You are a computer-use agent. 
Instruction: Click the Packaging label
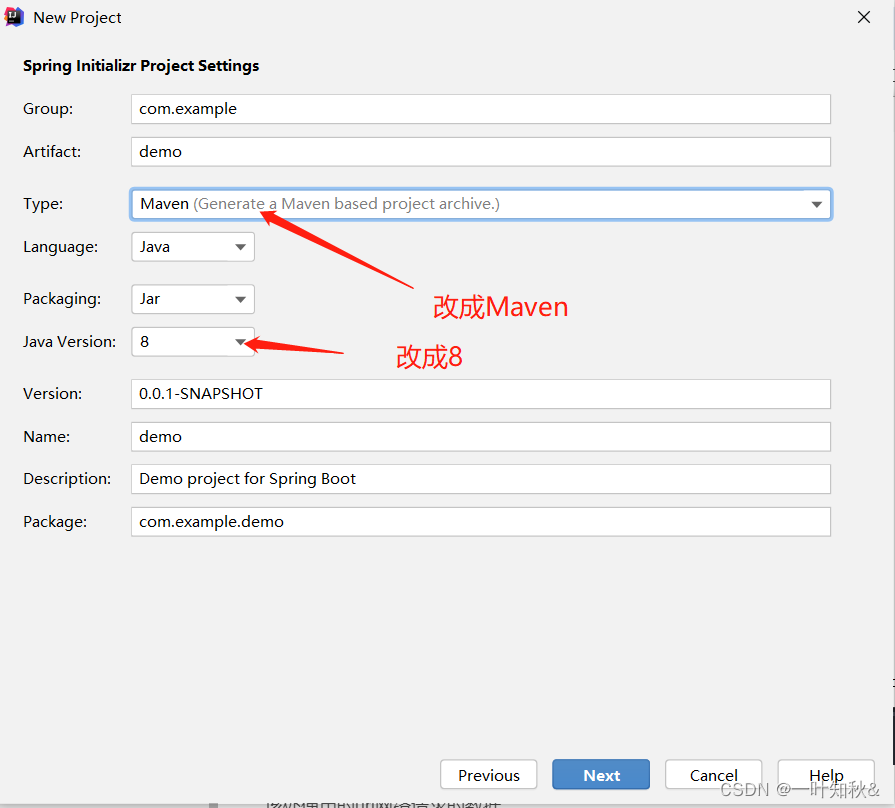[x=62, y=299]
